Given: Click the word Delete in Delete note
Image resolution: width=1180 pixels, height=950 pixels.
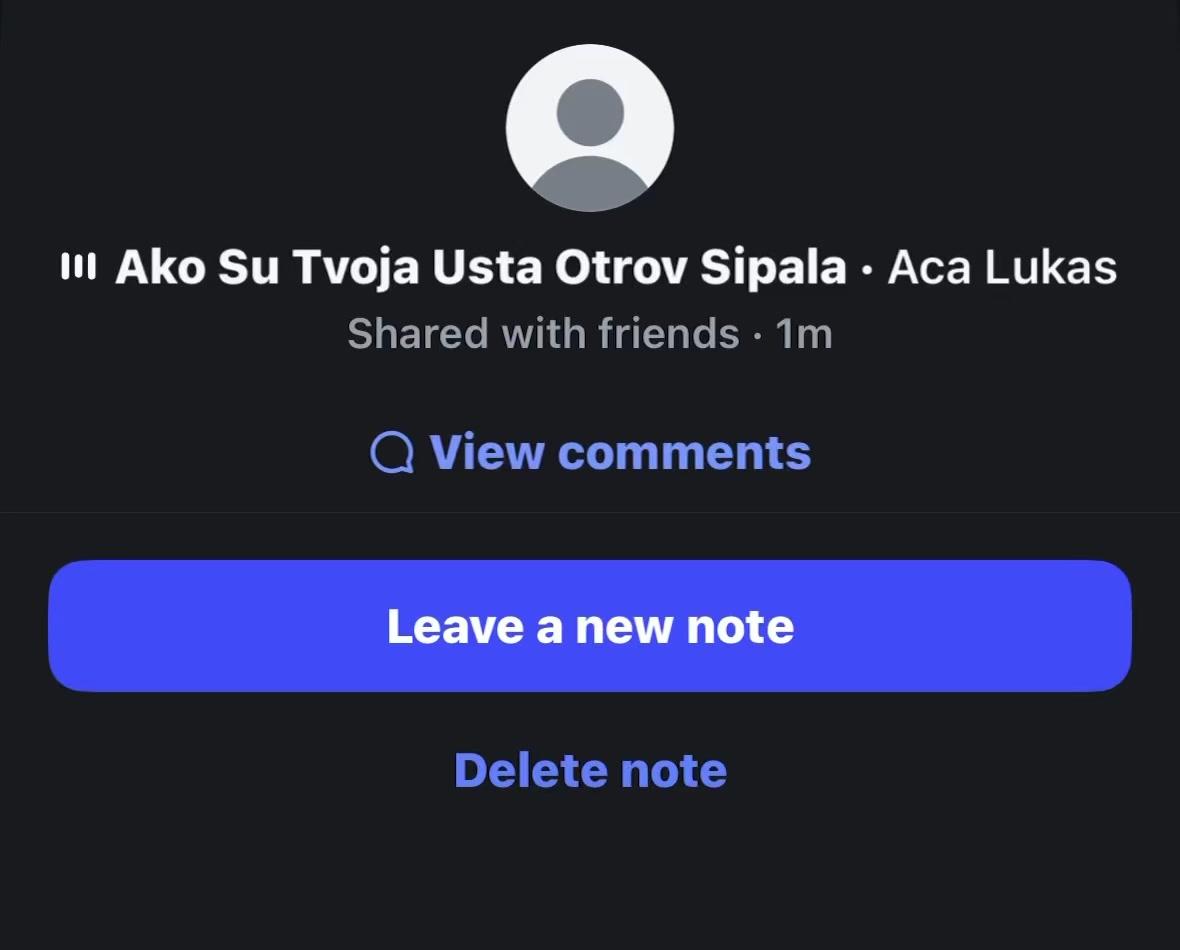Looking at the screenshot, I should tap(531, 770).
